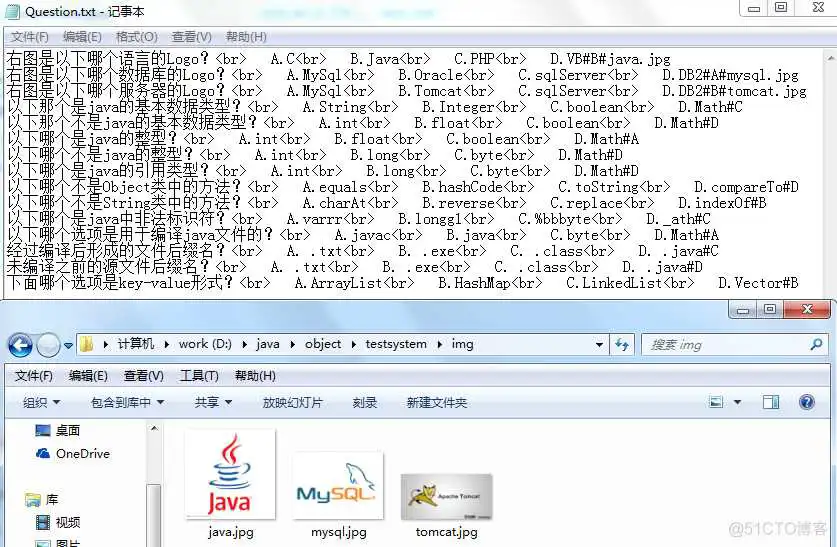This screenshot has height=547, width=837.
Task: Open the 包含到库中 dropdown
Action: click(127, 402)
